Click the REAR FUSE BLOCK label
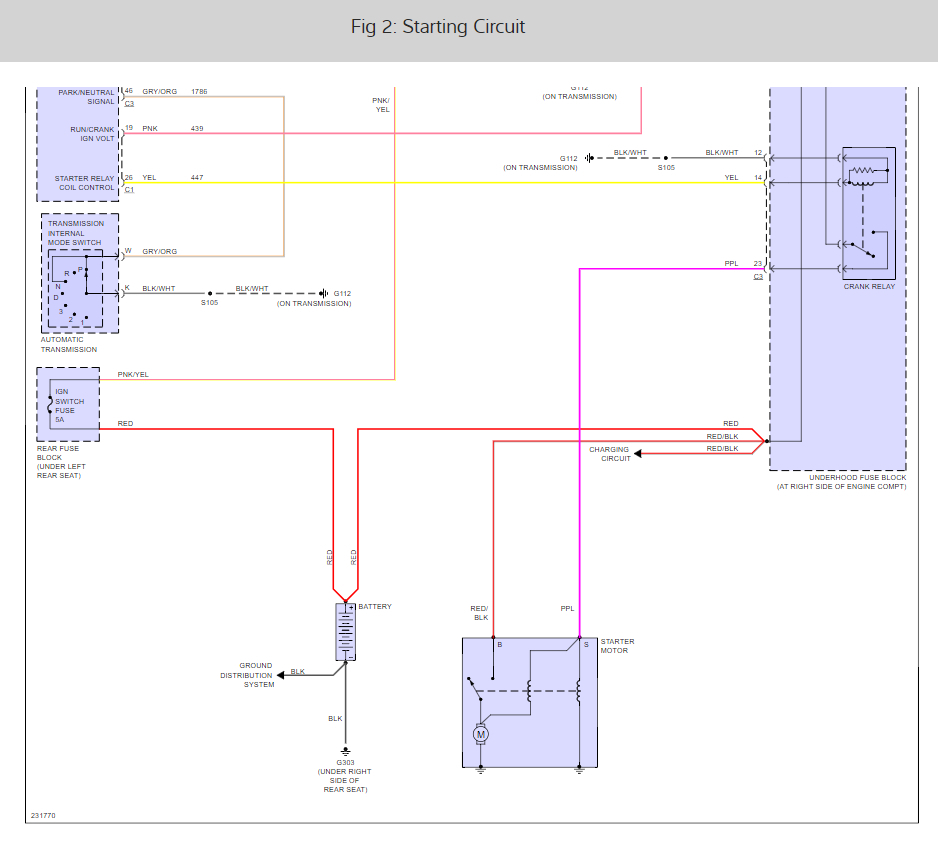This screenshot has width=938, height=847. click(x=61, y=462)
